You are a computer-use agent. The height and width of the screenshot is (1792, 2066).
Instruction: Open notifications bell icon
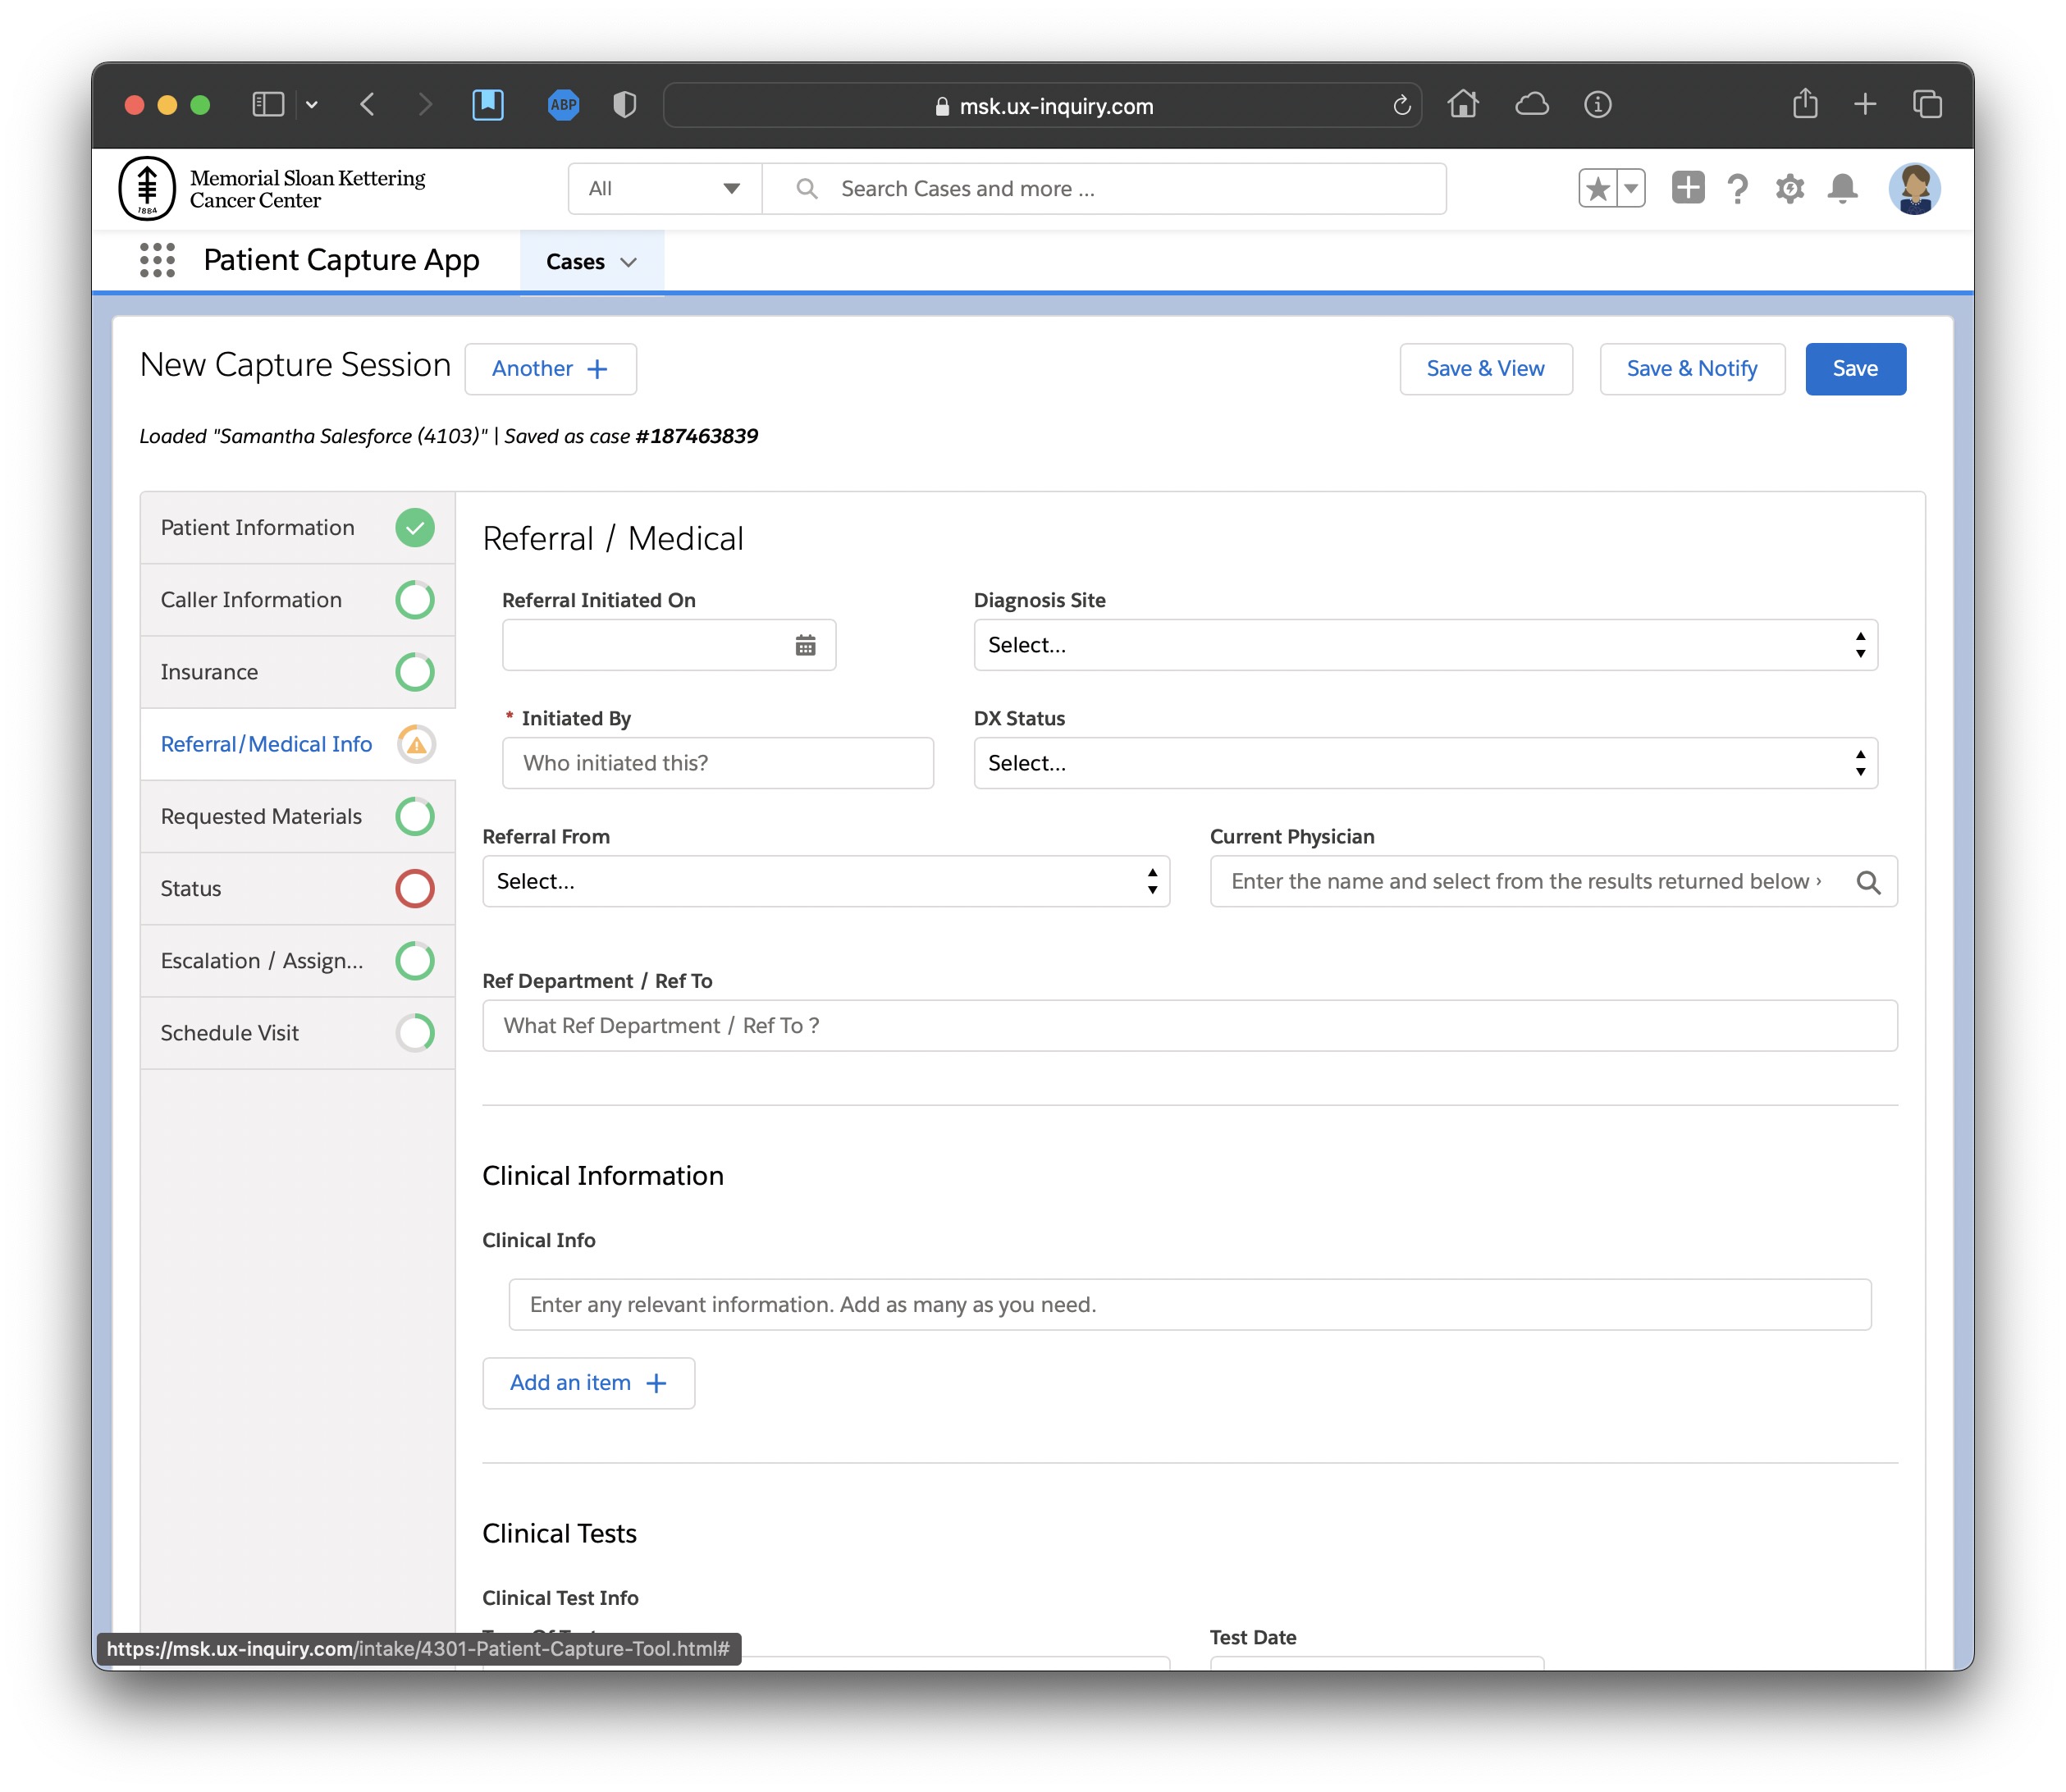[x=1842, y=188]
